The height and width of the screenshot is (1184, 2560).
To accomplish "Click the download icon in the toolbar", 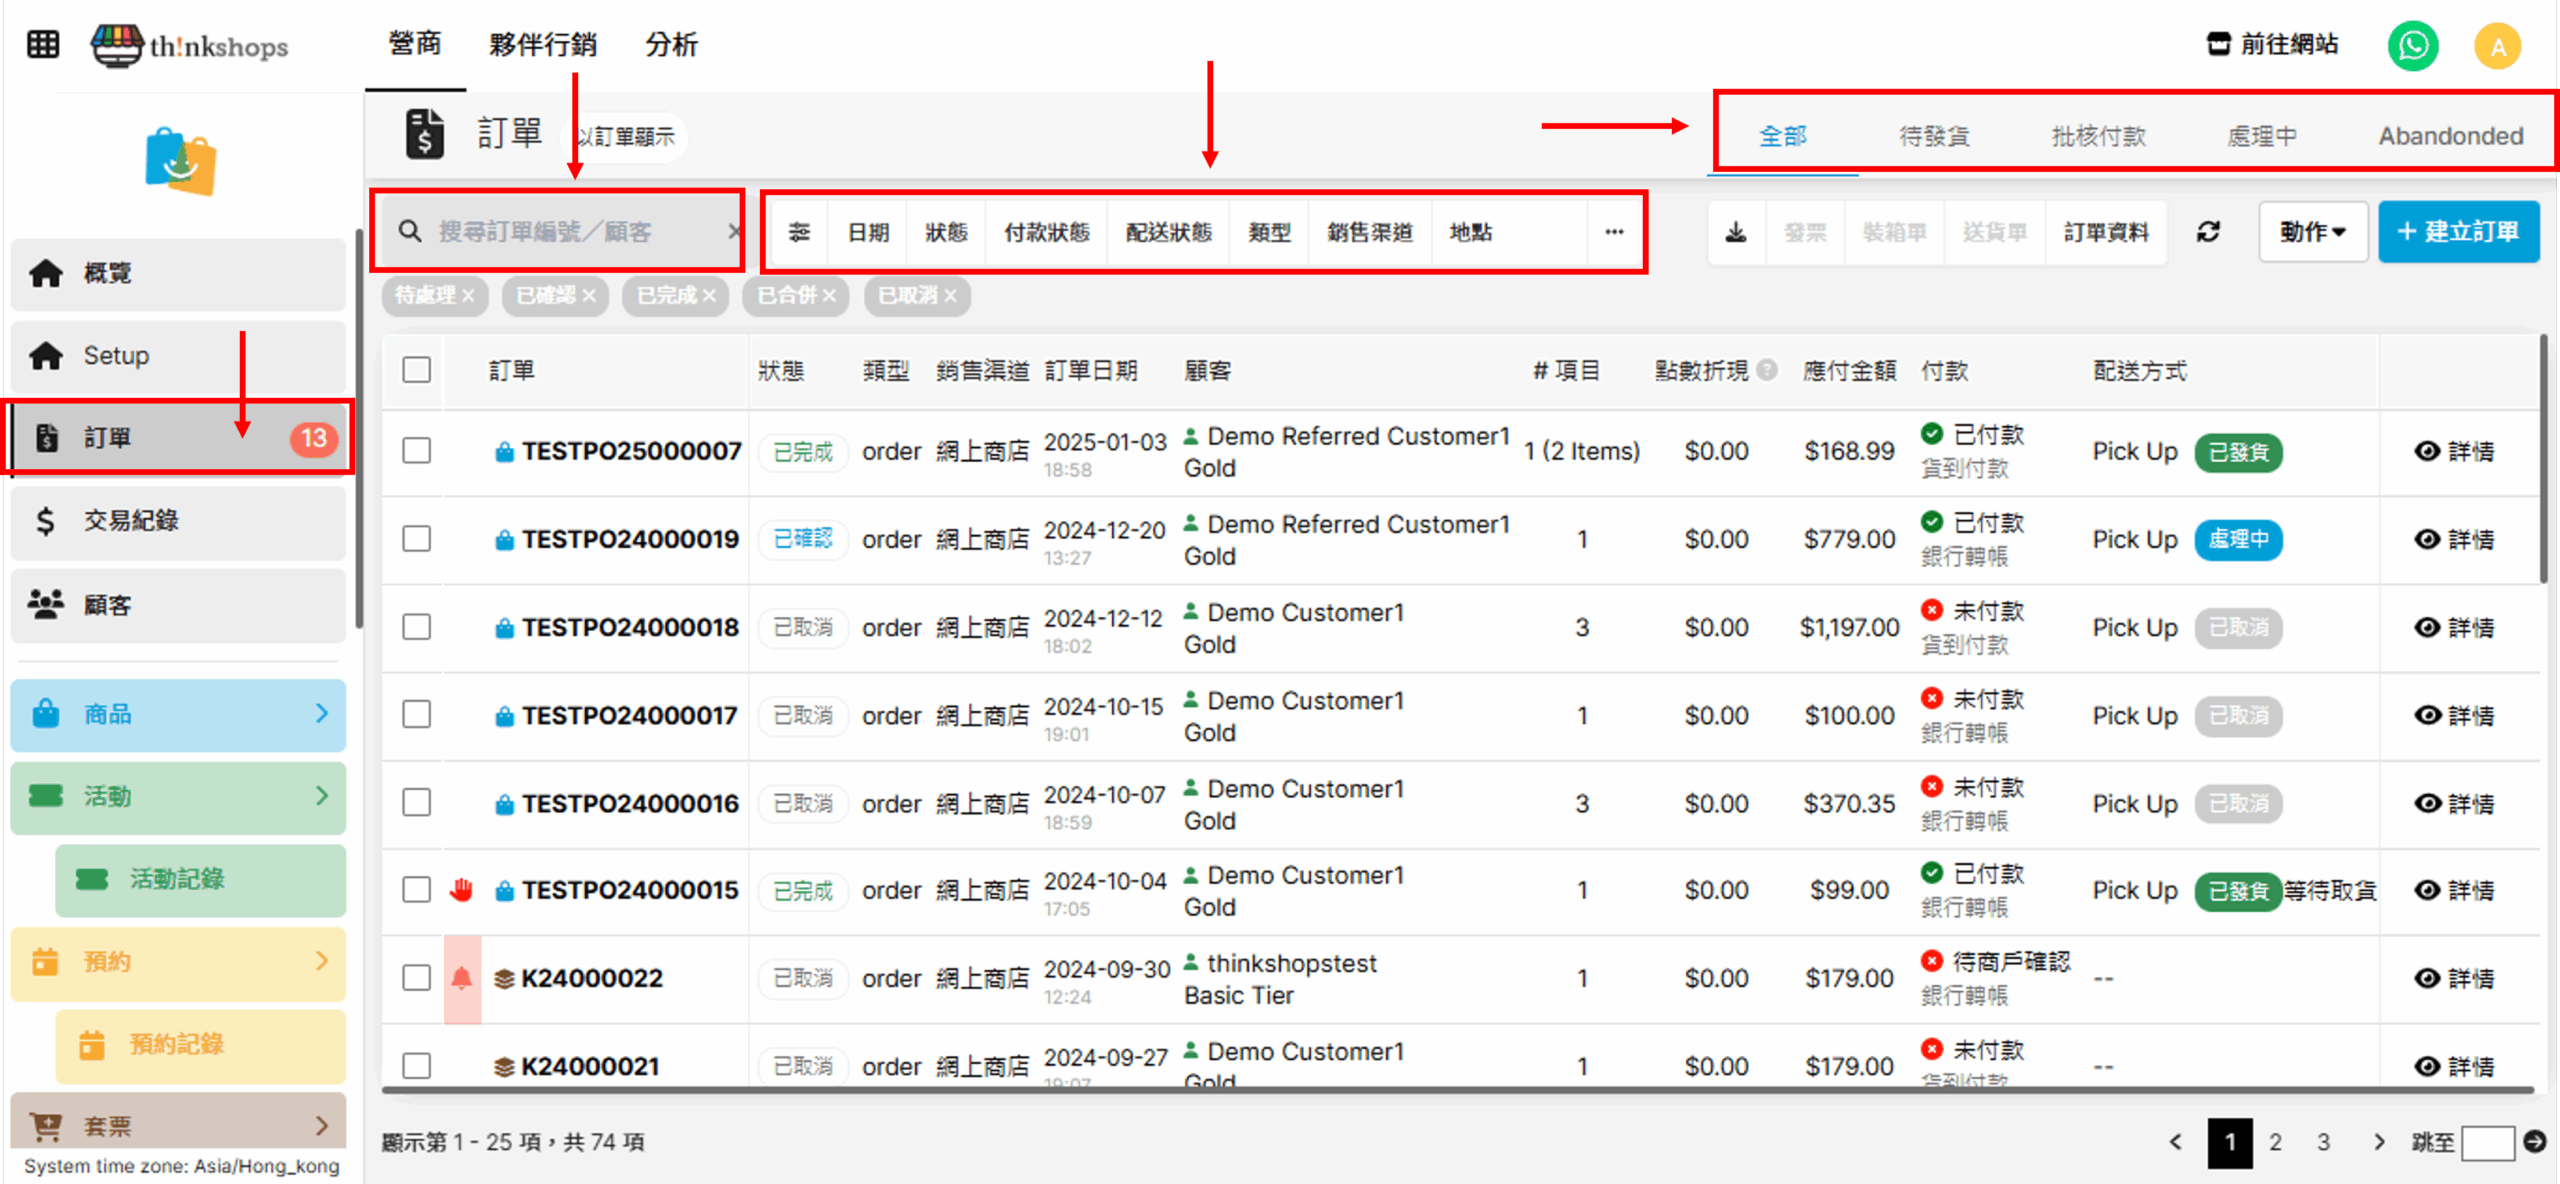I will tap(1736, 232).
